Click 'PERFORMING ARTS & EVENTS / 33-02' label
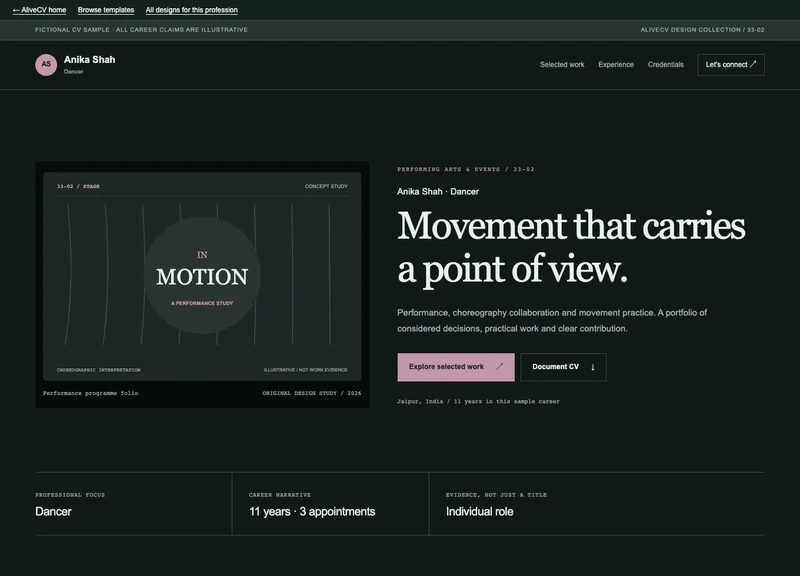The width and height of the screenshot is (800, 576). [x=465, y=169]
